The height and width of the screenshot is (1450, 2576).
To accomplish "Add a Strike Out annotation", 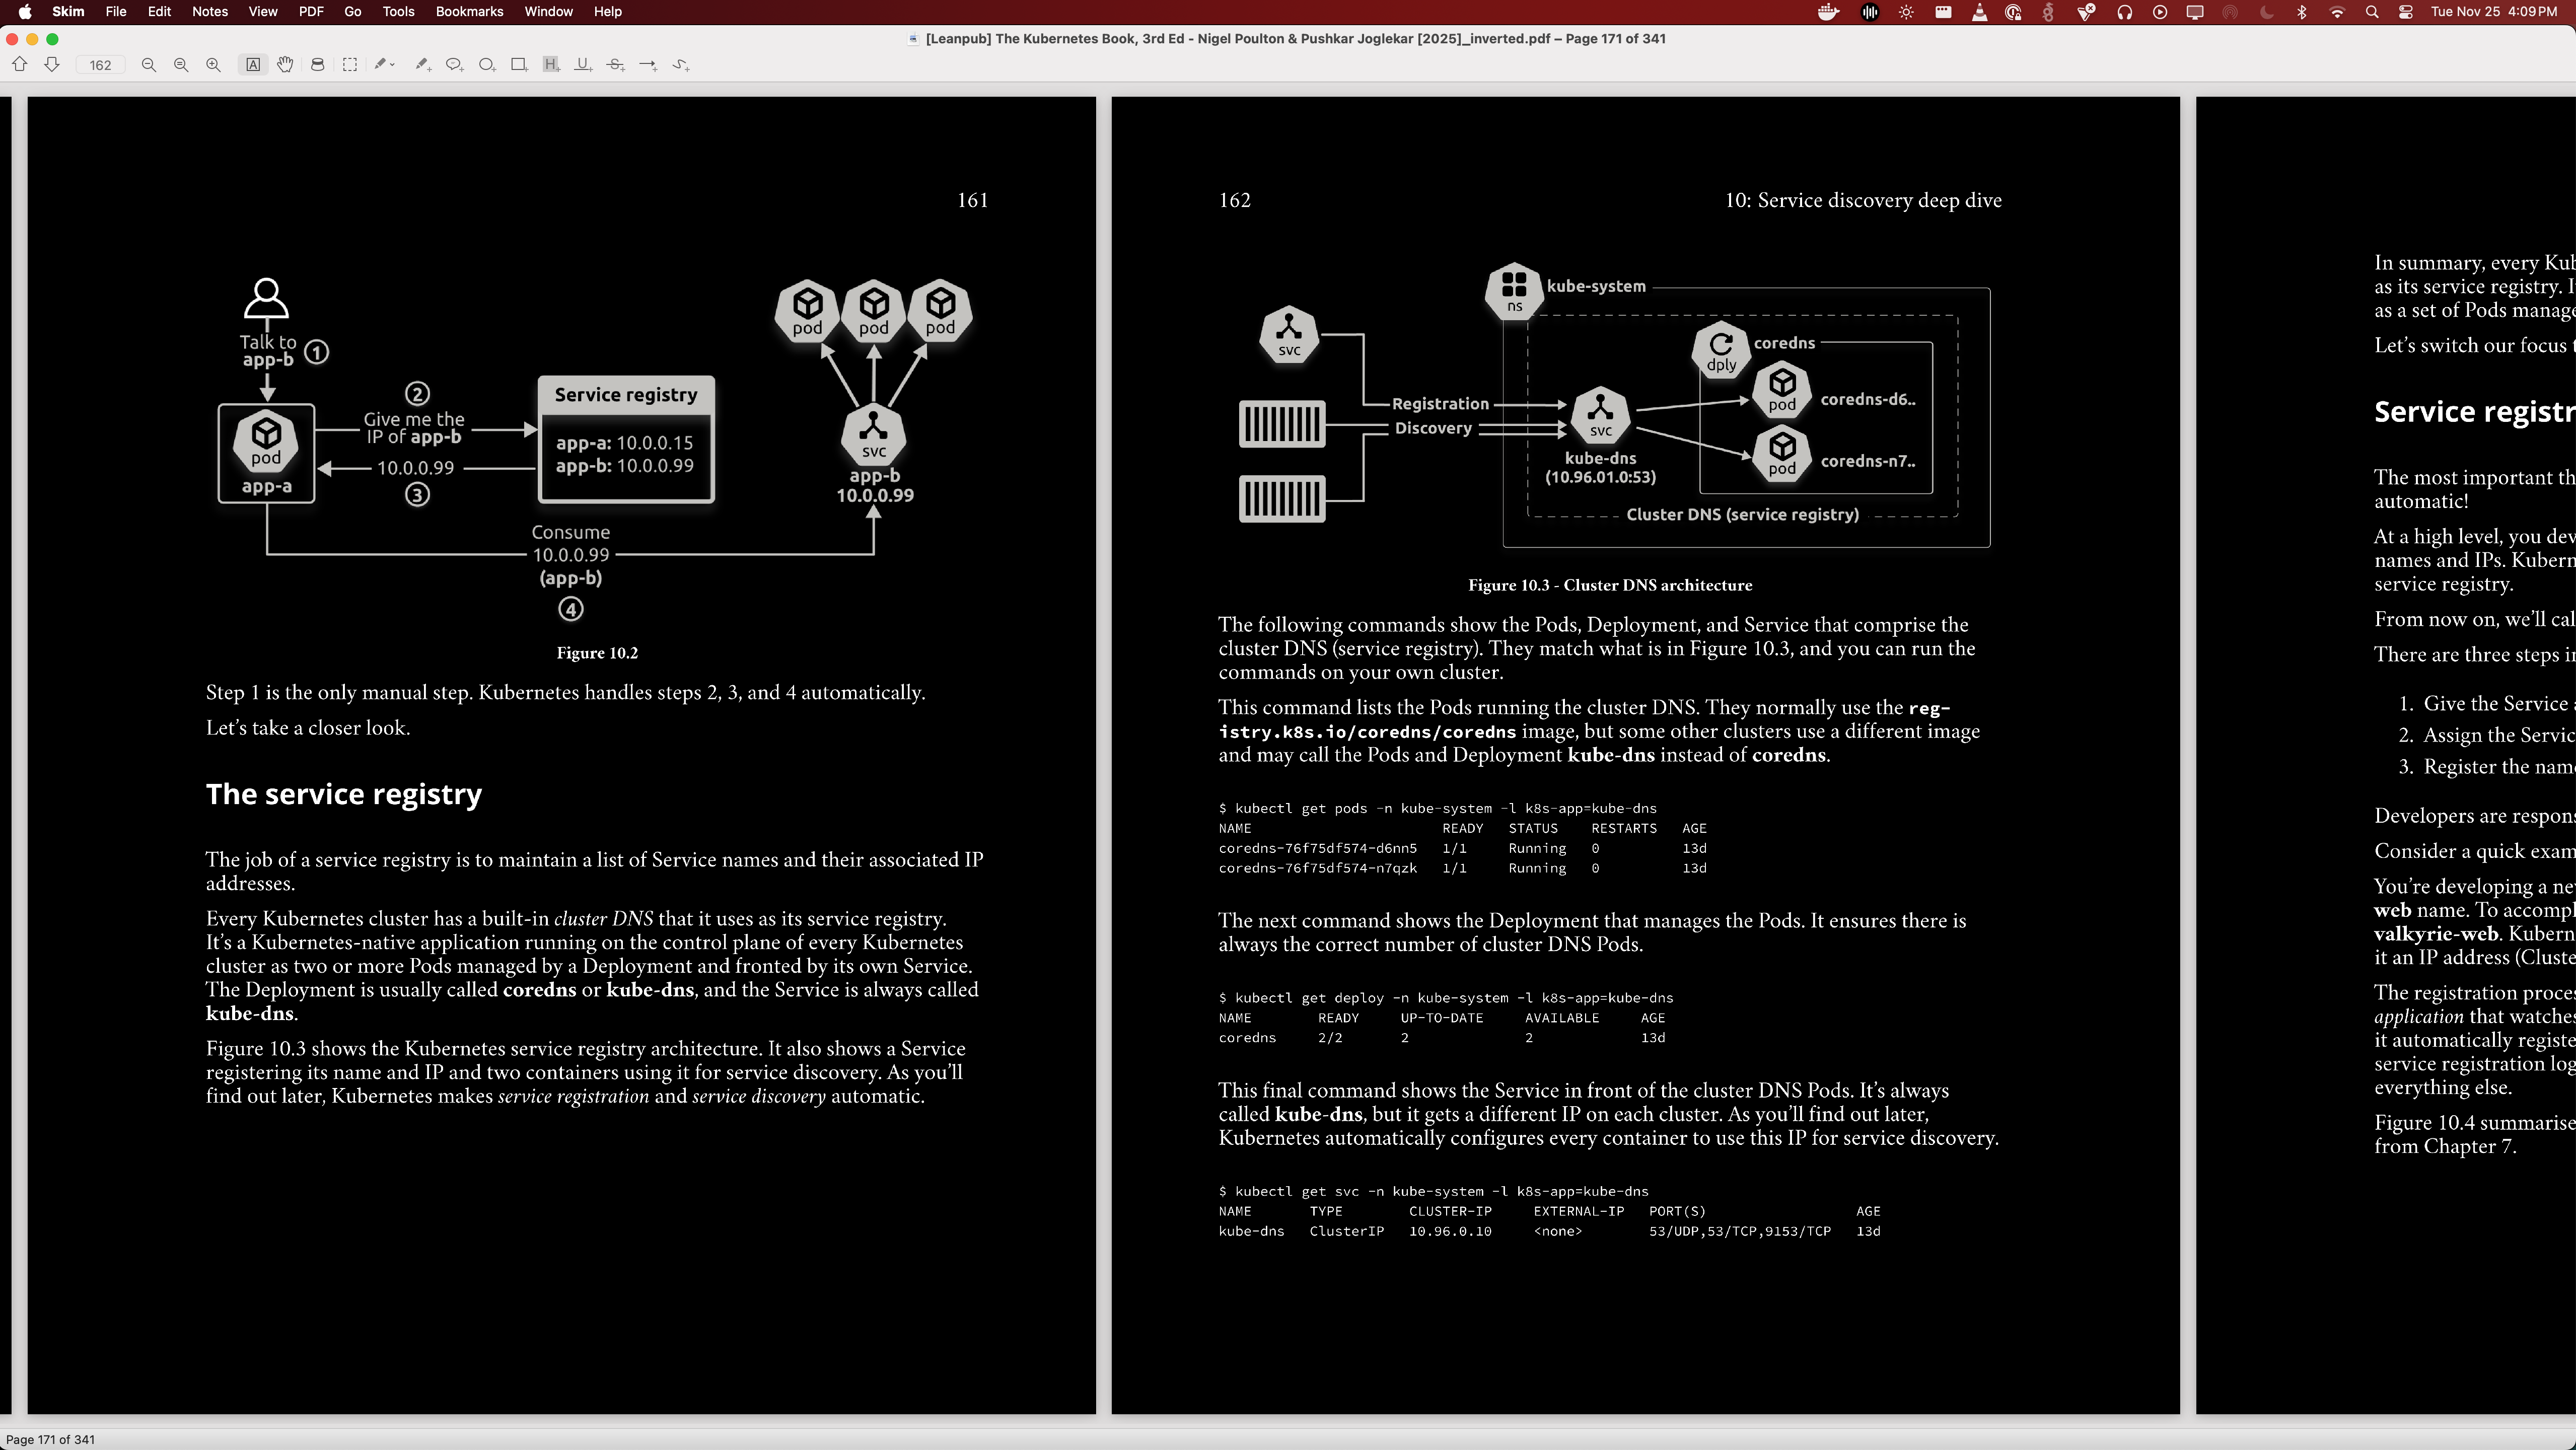I will point(616,64).
